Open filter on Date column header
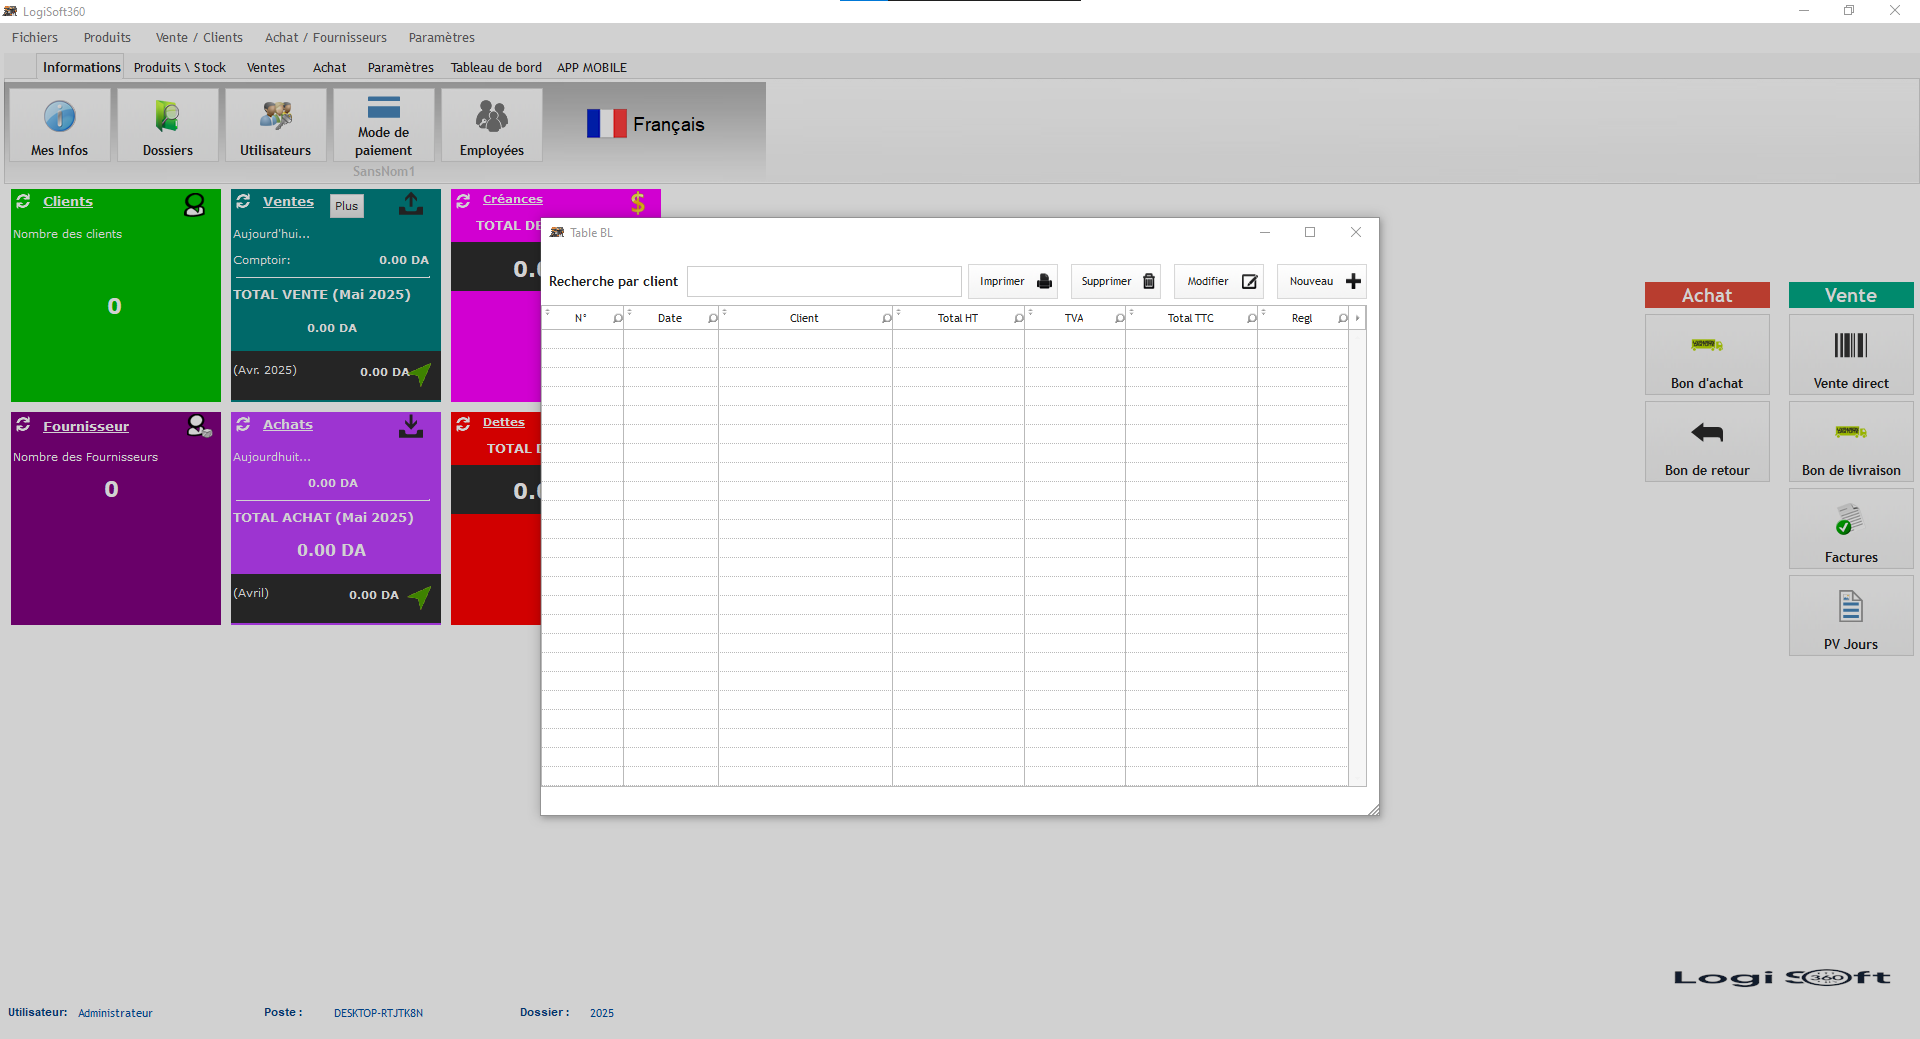This screenshot has width=1920, height=1039. (x=713, y=319)
